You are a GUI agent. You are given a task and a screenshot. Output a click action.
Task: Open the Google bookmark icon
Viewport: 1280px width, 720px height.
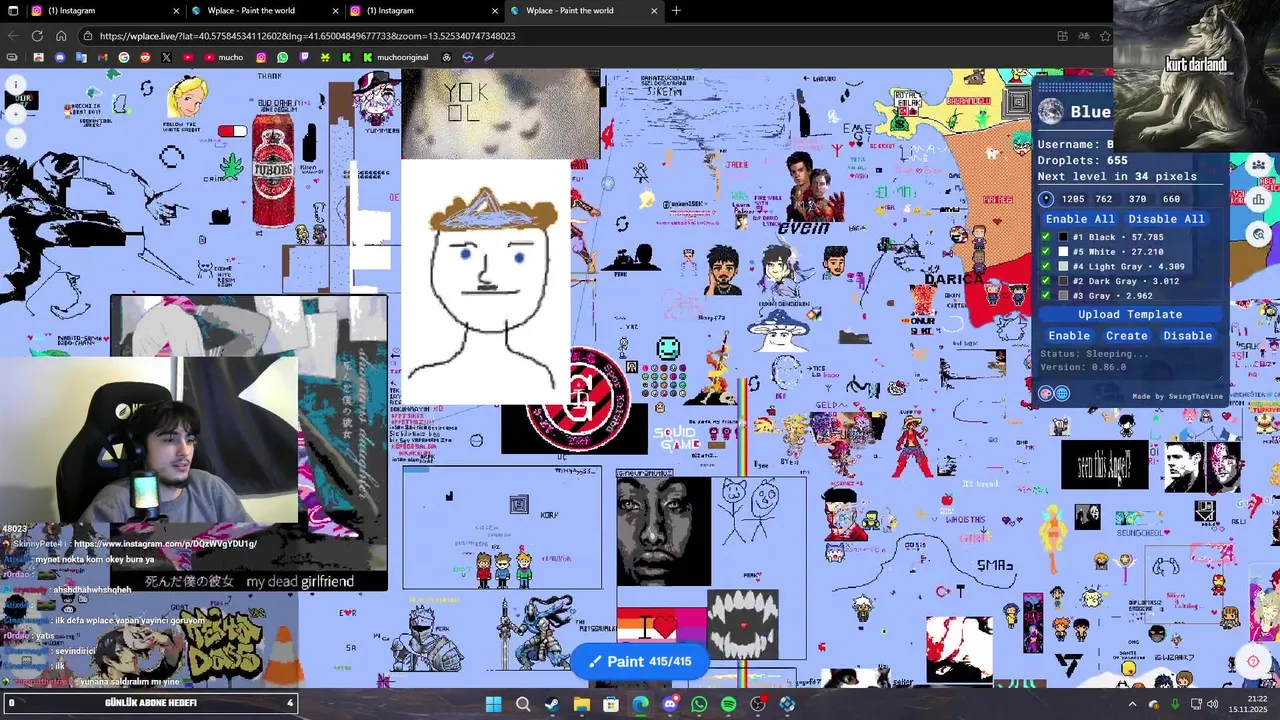pos(124,57)
